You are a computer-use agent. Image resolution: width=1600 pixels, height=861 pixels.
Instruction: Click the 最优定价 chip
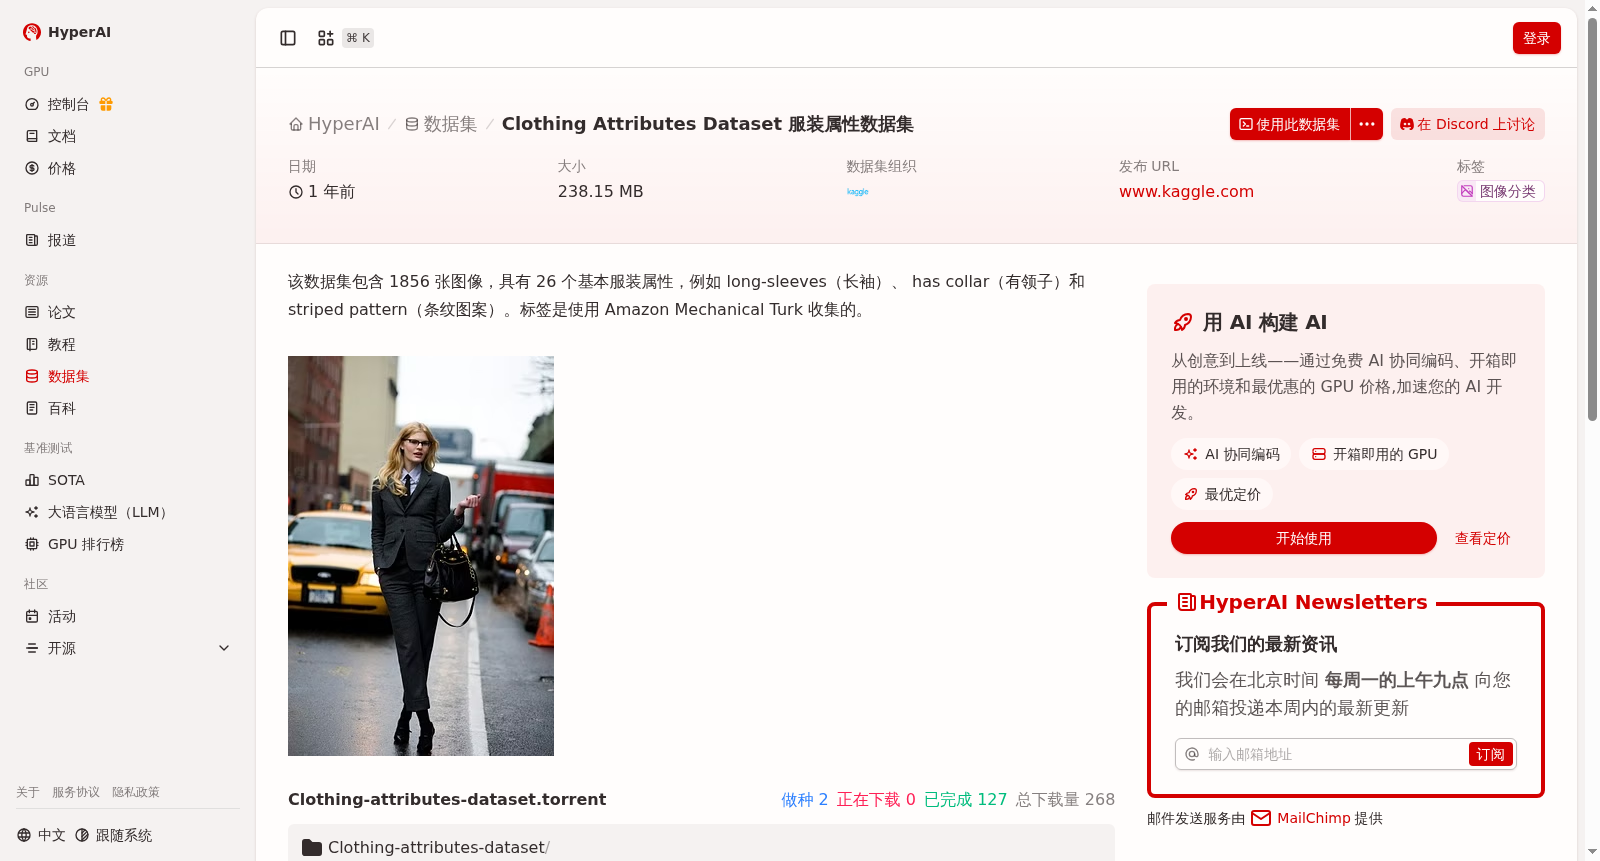click(1222, 494)
